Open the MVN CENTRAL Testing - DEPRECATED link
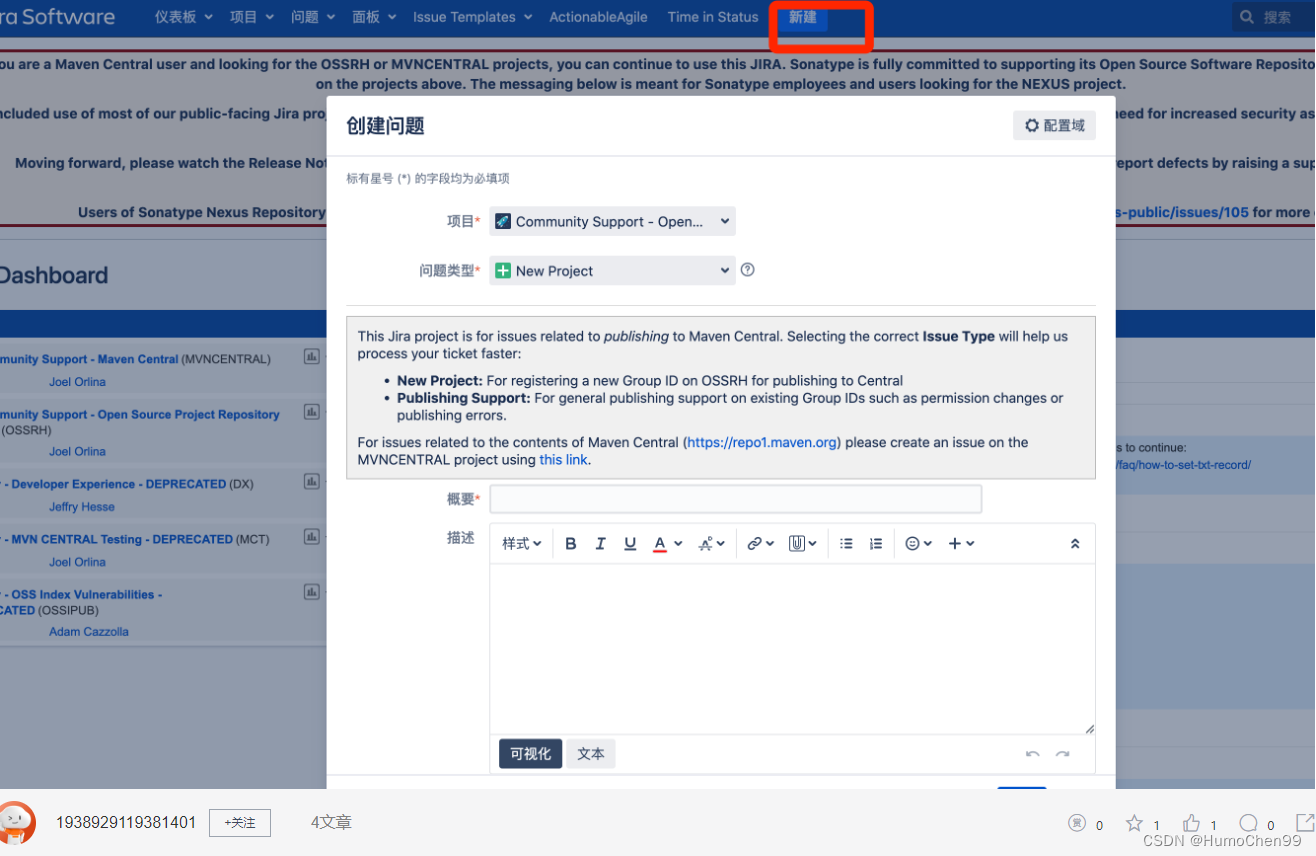1316x856 pixels. [116, 539]
